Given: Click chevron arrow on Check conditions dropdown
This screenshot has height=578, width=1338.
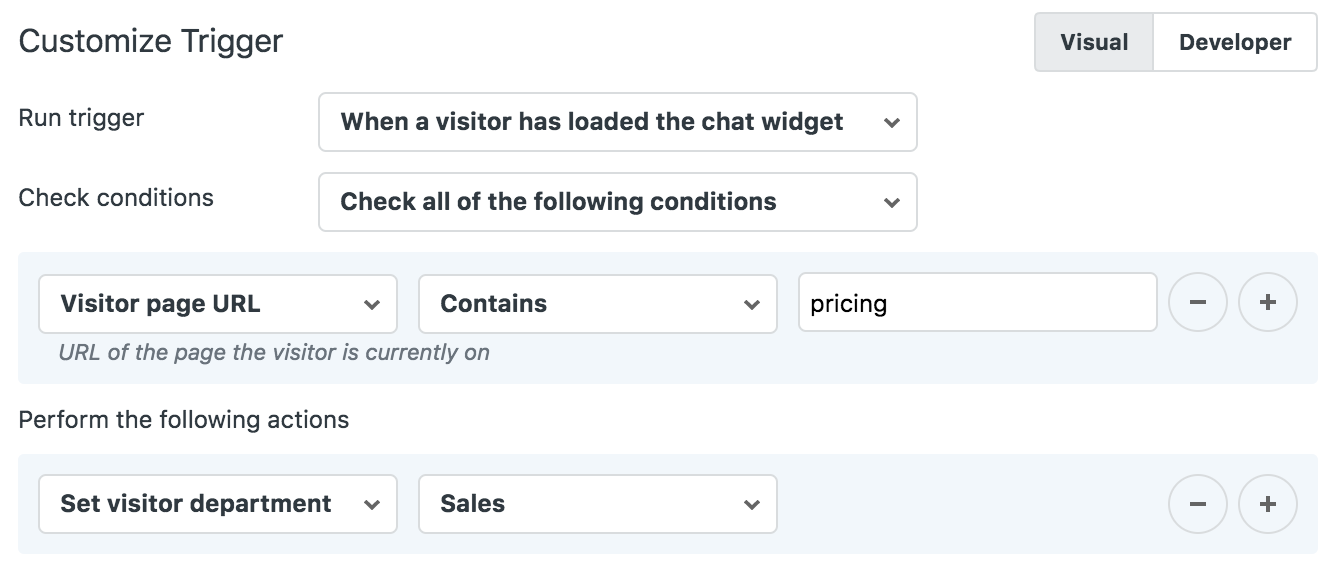Looking at the screenshot, I should click(891, 203).
